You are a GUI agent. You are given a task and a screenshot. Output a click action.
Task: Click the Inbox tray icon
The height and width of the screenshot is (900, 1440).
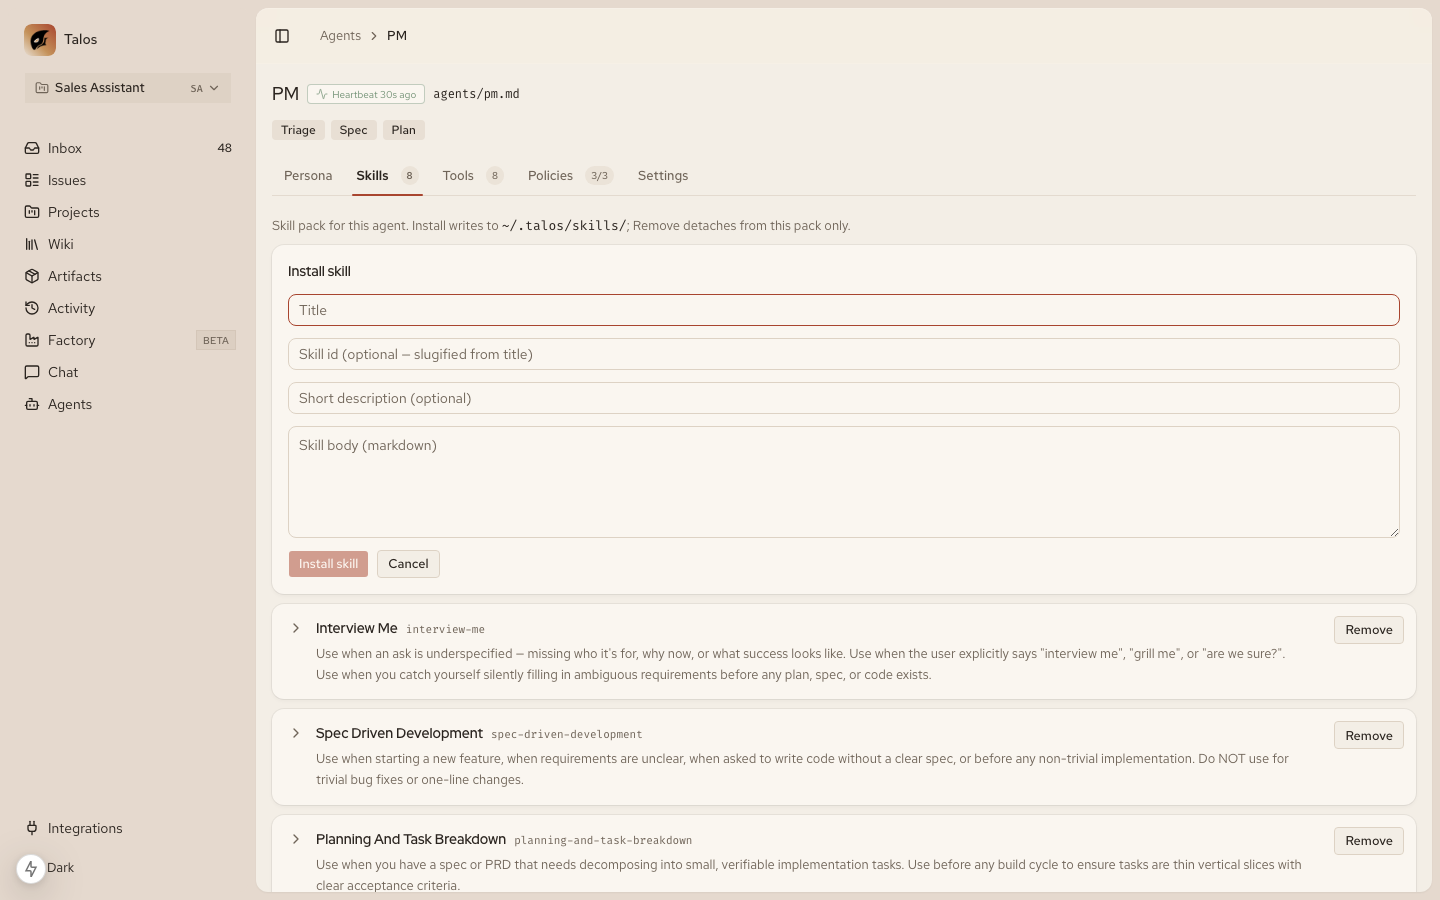point(32,148)
